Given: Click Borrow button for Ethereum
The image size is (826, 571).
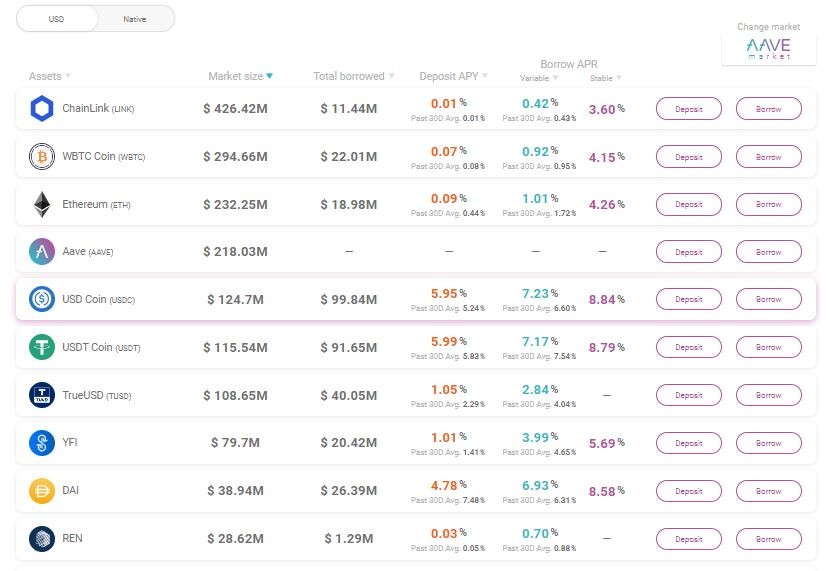Looking at the screenshot, I should click(769, 204).
